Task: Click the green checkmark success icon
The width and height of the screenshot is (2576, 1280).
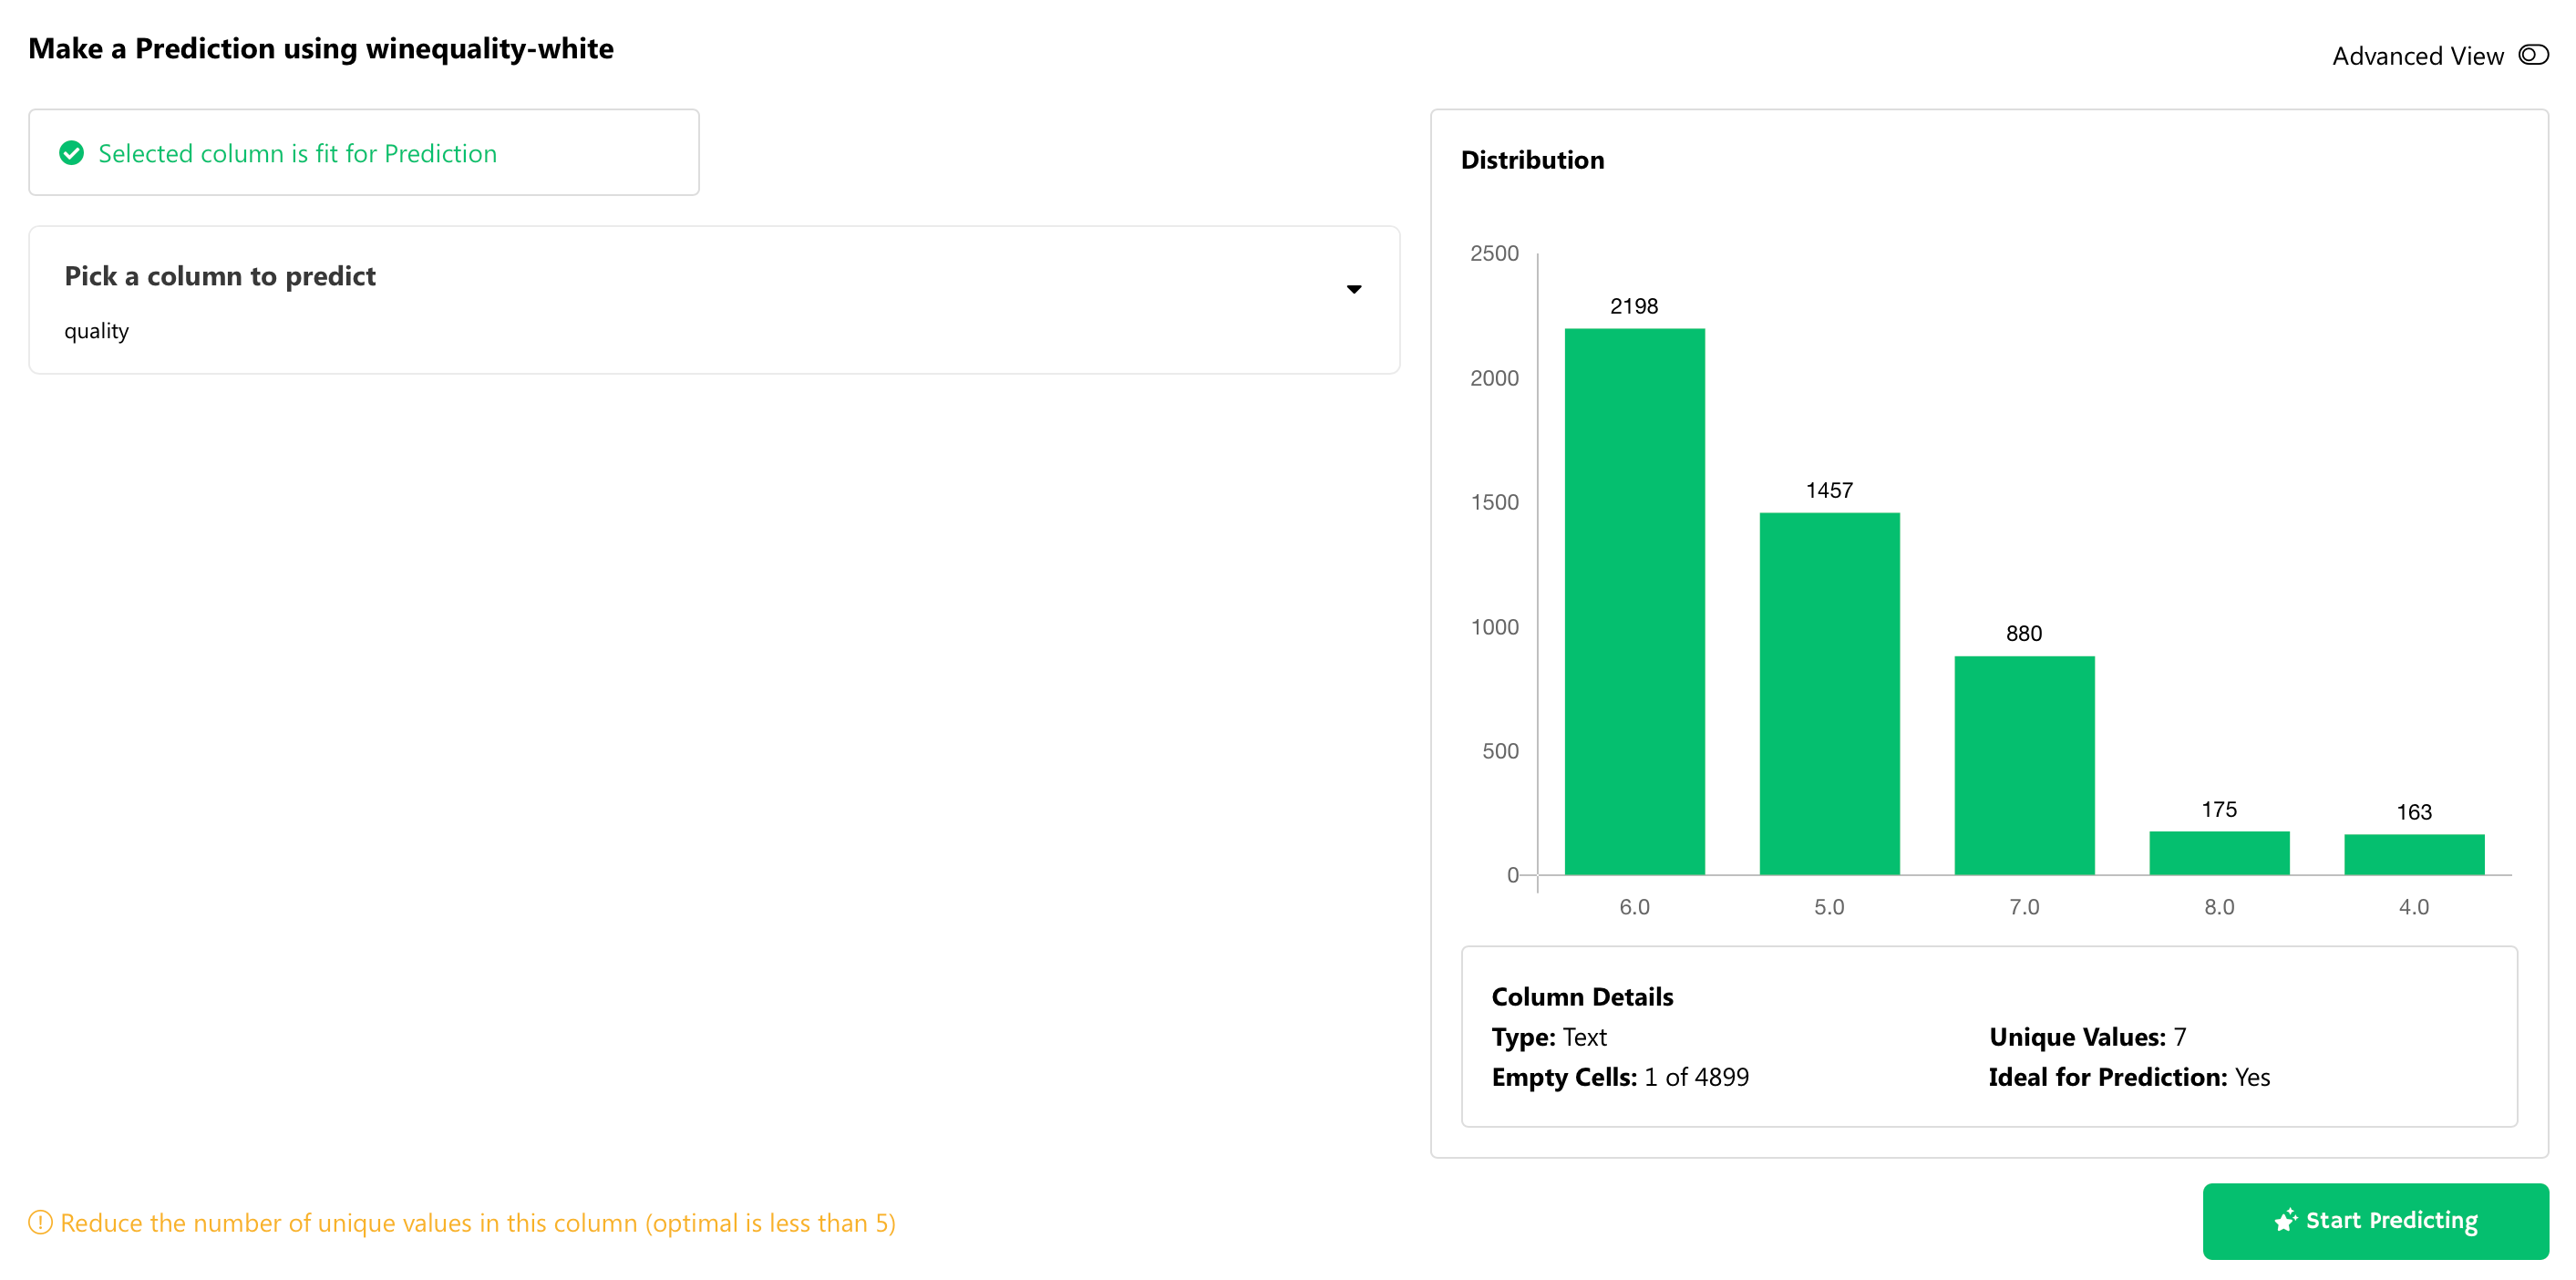Action: coord(72,153)
